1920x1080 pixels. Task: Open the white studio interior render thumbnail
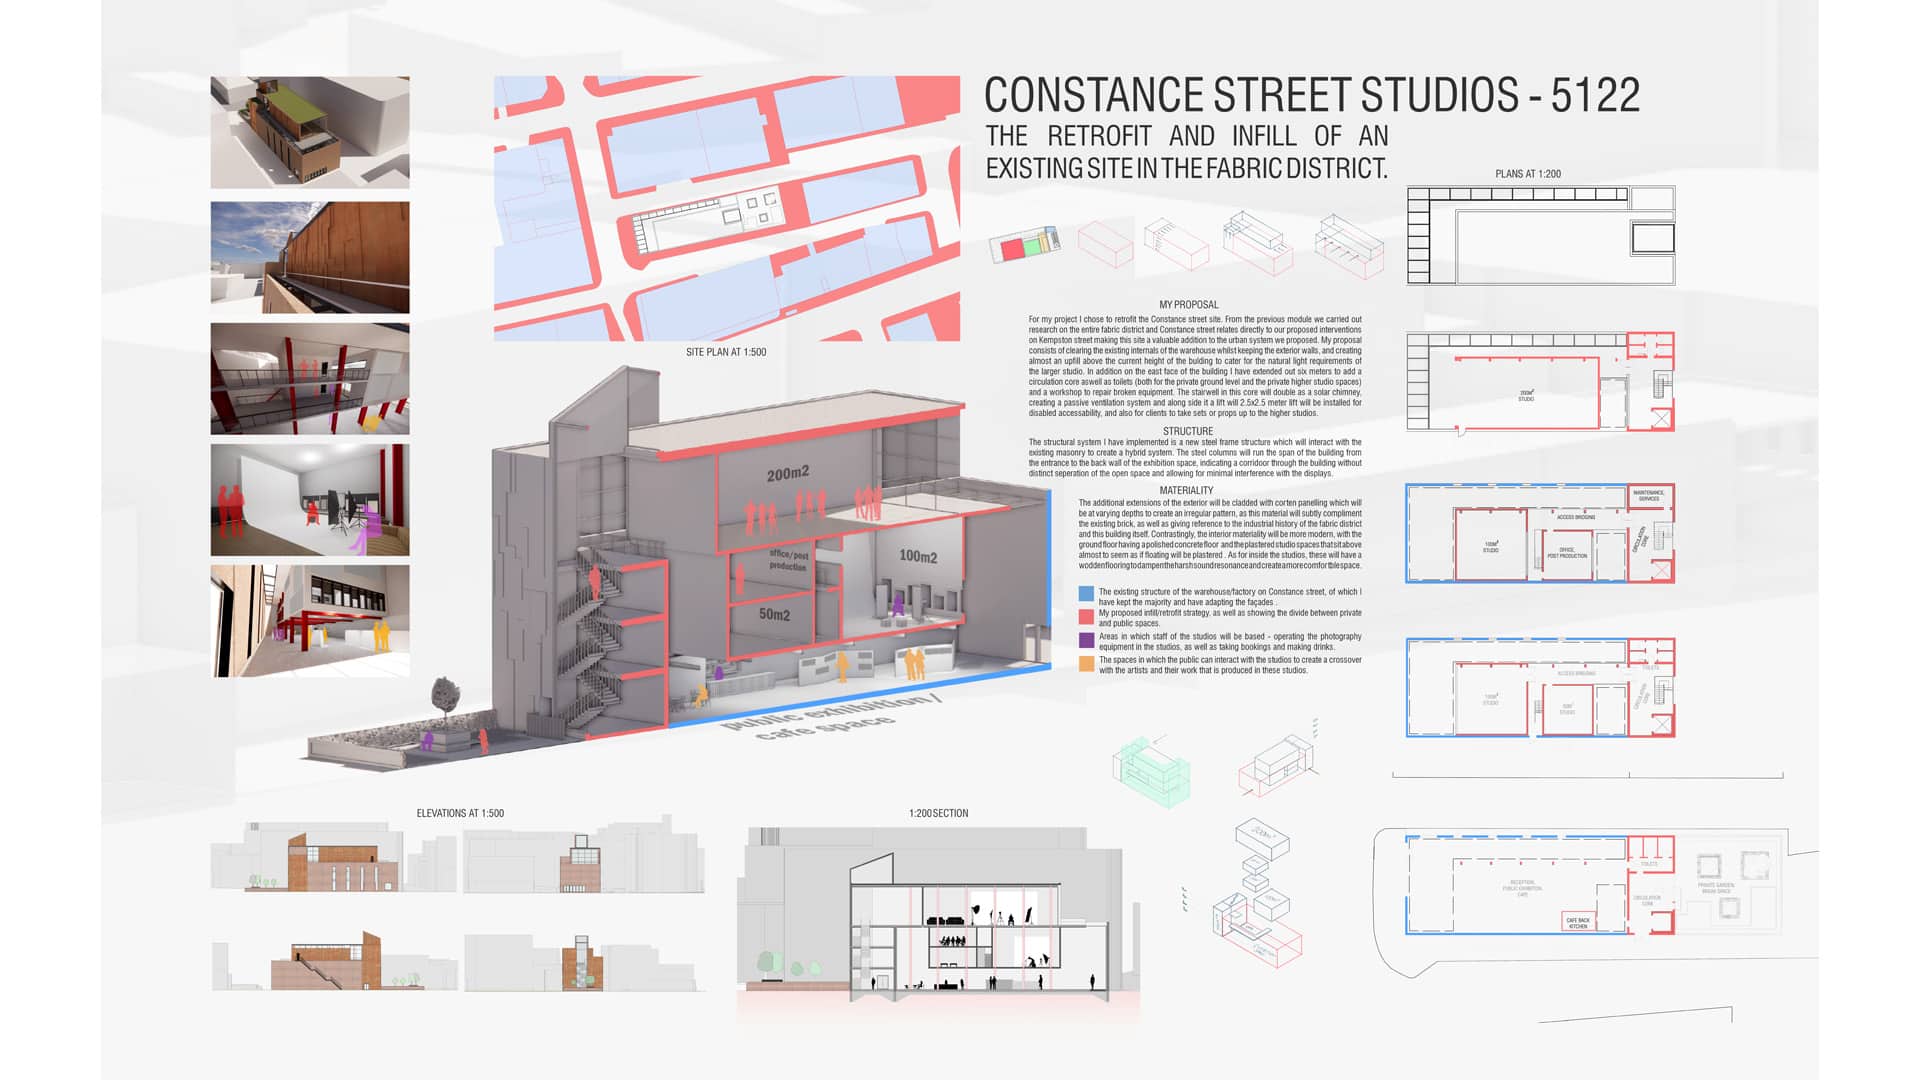[x=310, y=499]
